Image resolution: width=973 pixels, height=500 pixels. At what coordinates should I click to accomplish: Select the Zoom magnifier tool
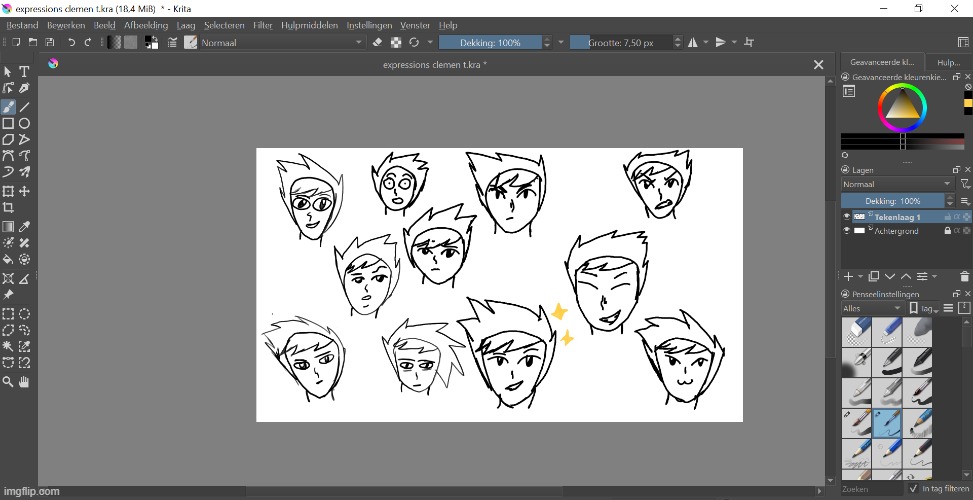coord(8,382)
